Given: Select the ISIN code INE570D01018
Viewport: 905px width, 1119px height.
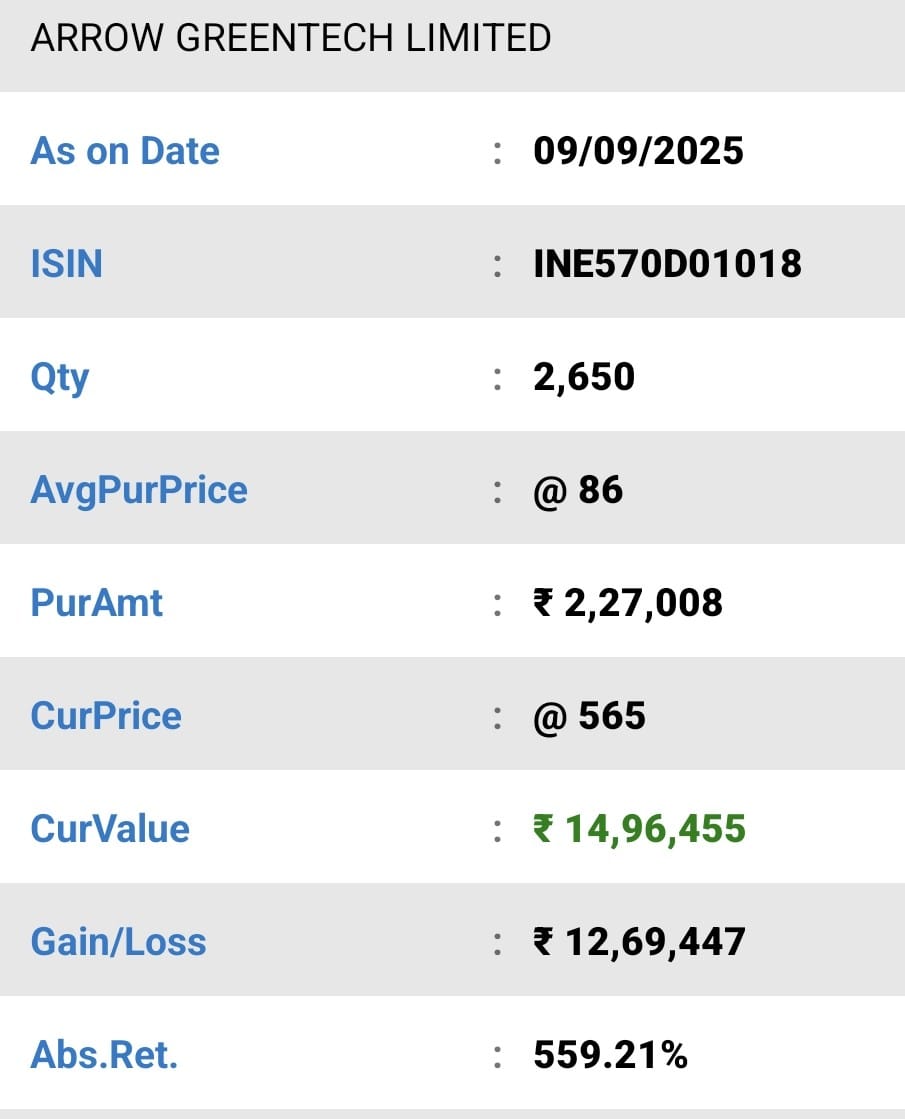Looking at the screenshot, I should click(667, 264).
